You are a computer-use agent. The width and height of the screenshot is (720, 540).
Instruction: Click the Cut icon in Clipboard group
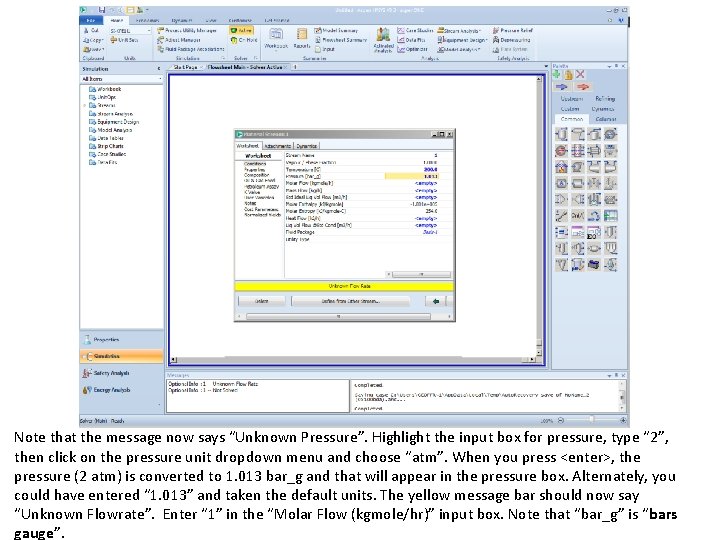click(91, 30)
